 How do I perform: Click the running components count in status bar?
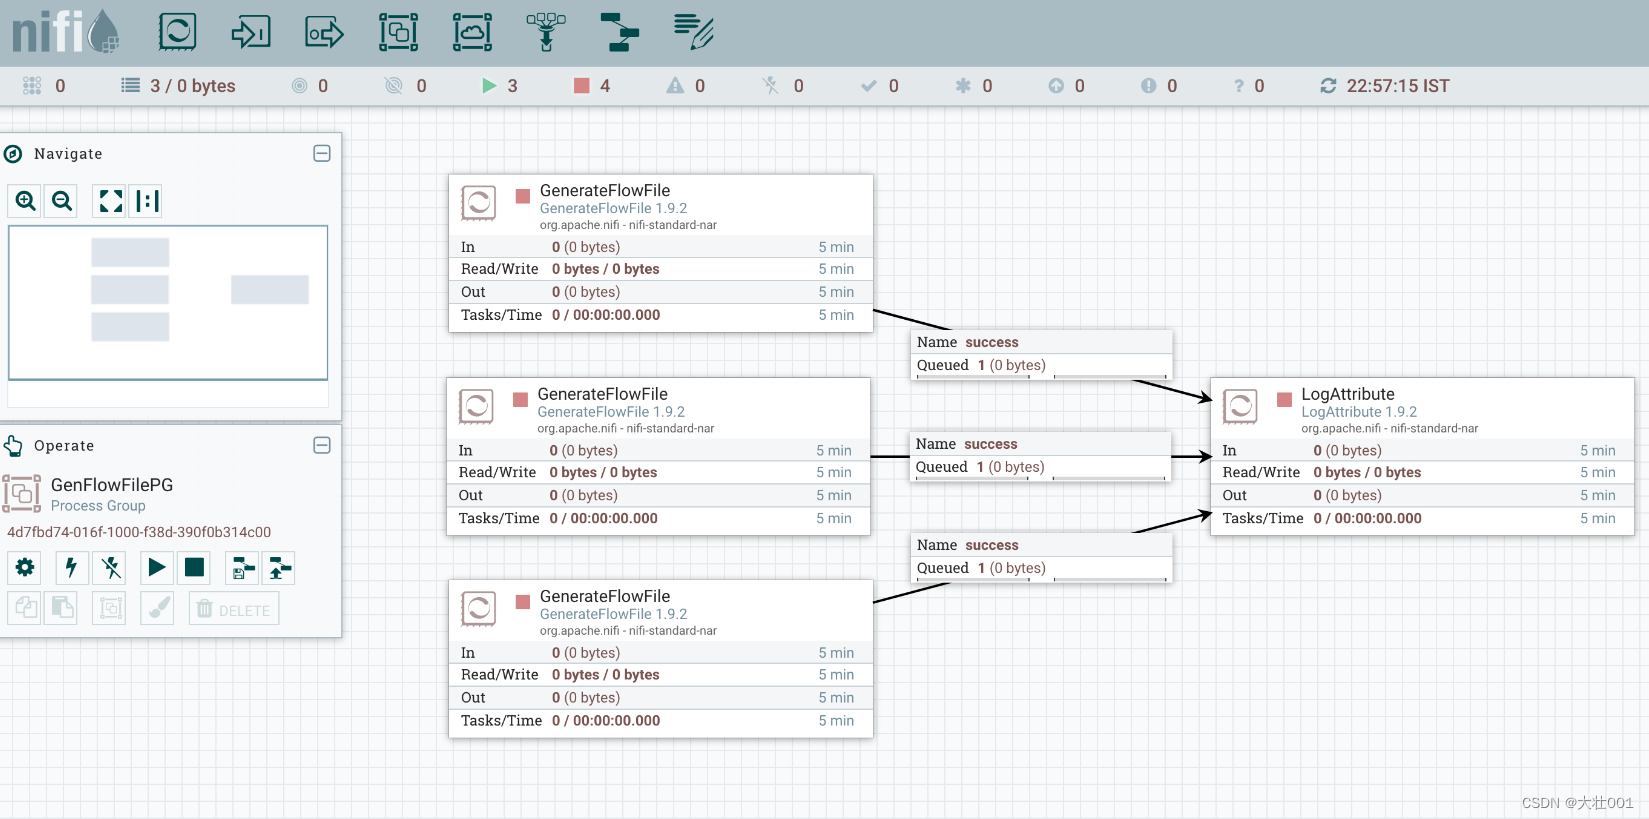[x=500, y=86]
